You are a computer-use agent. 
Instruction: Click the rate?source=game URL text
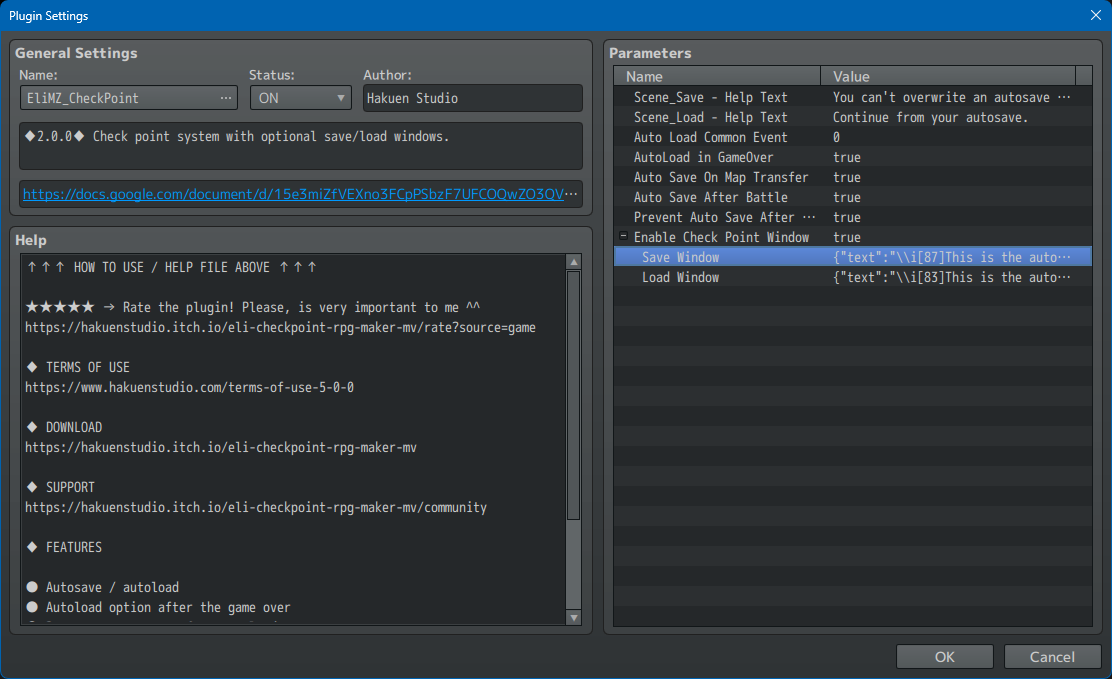click(280, 327)
